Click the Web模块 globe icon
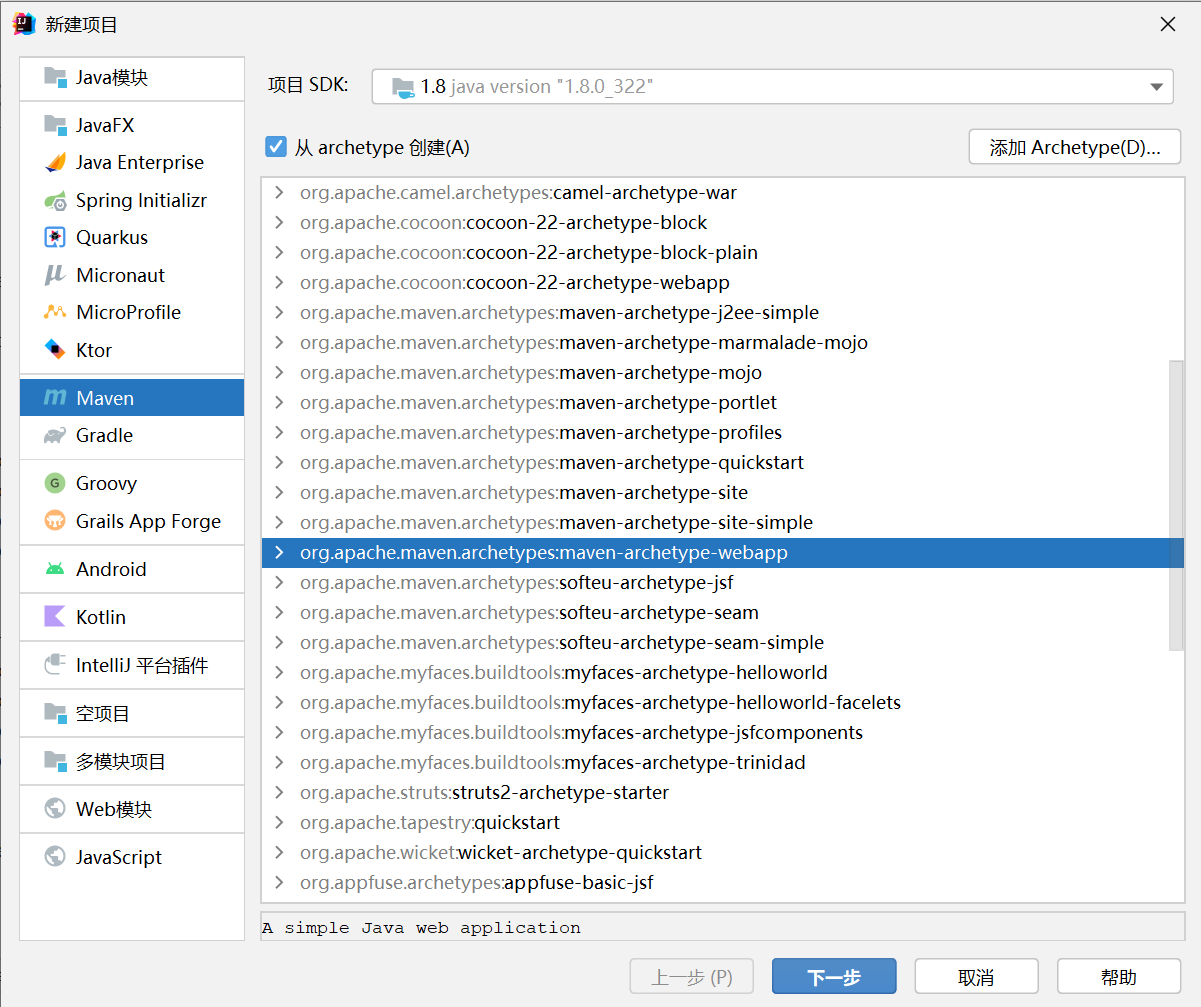 [x=55, y=809]
